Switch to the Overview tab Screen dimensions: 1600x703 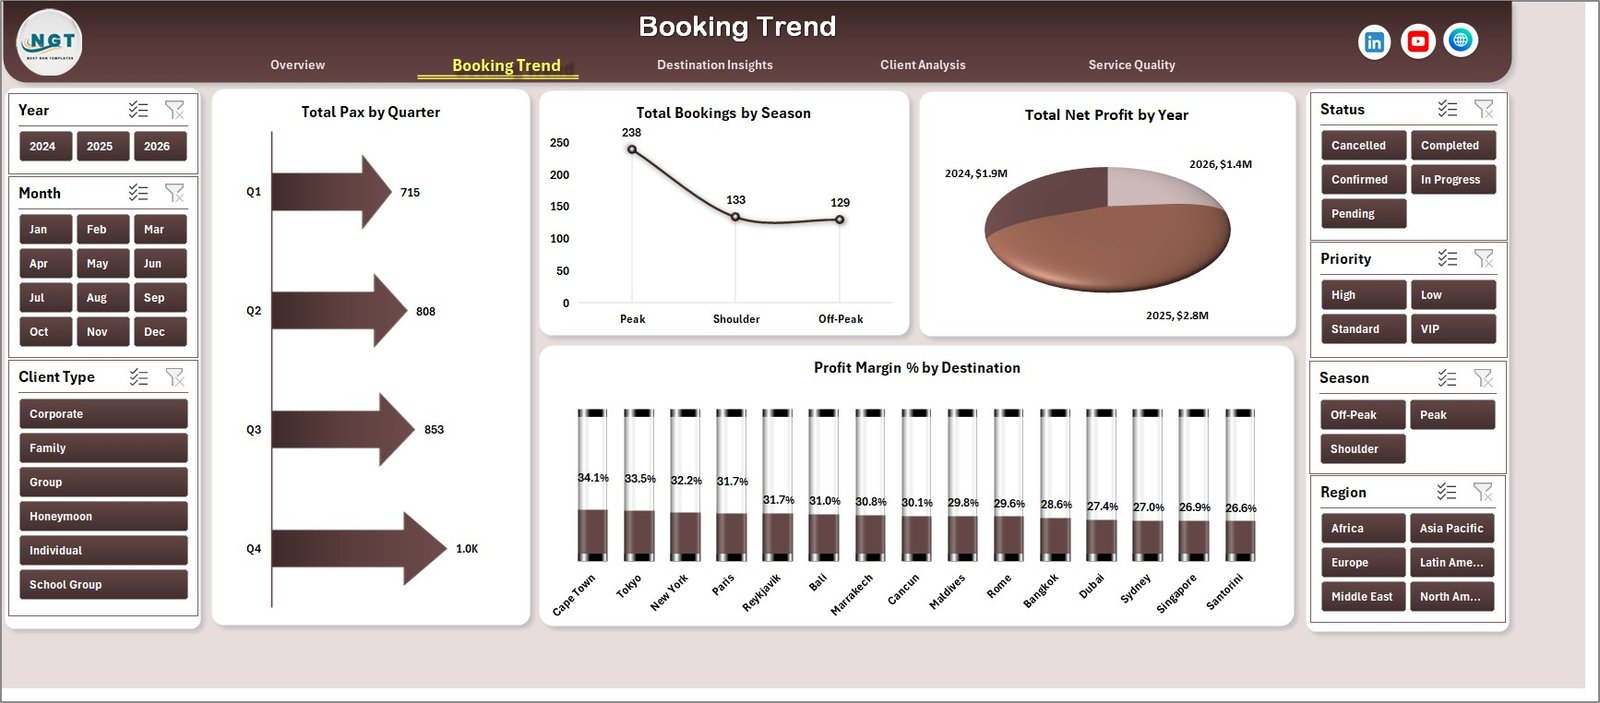(x=297, y=65)
